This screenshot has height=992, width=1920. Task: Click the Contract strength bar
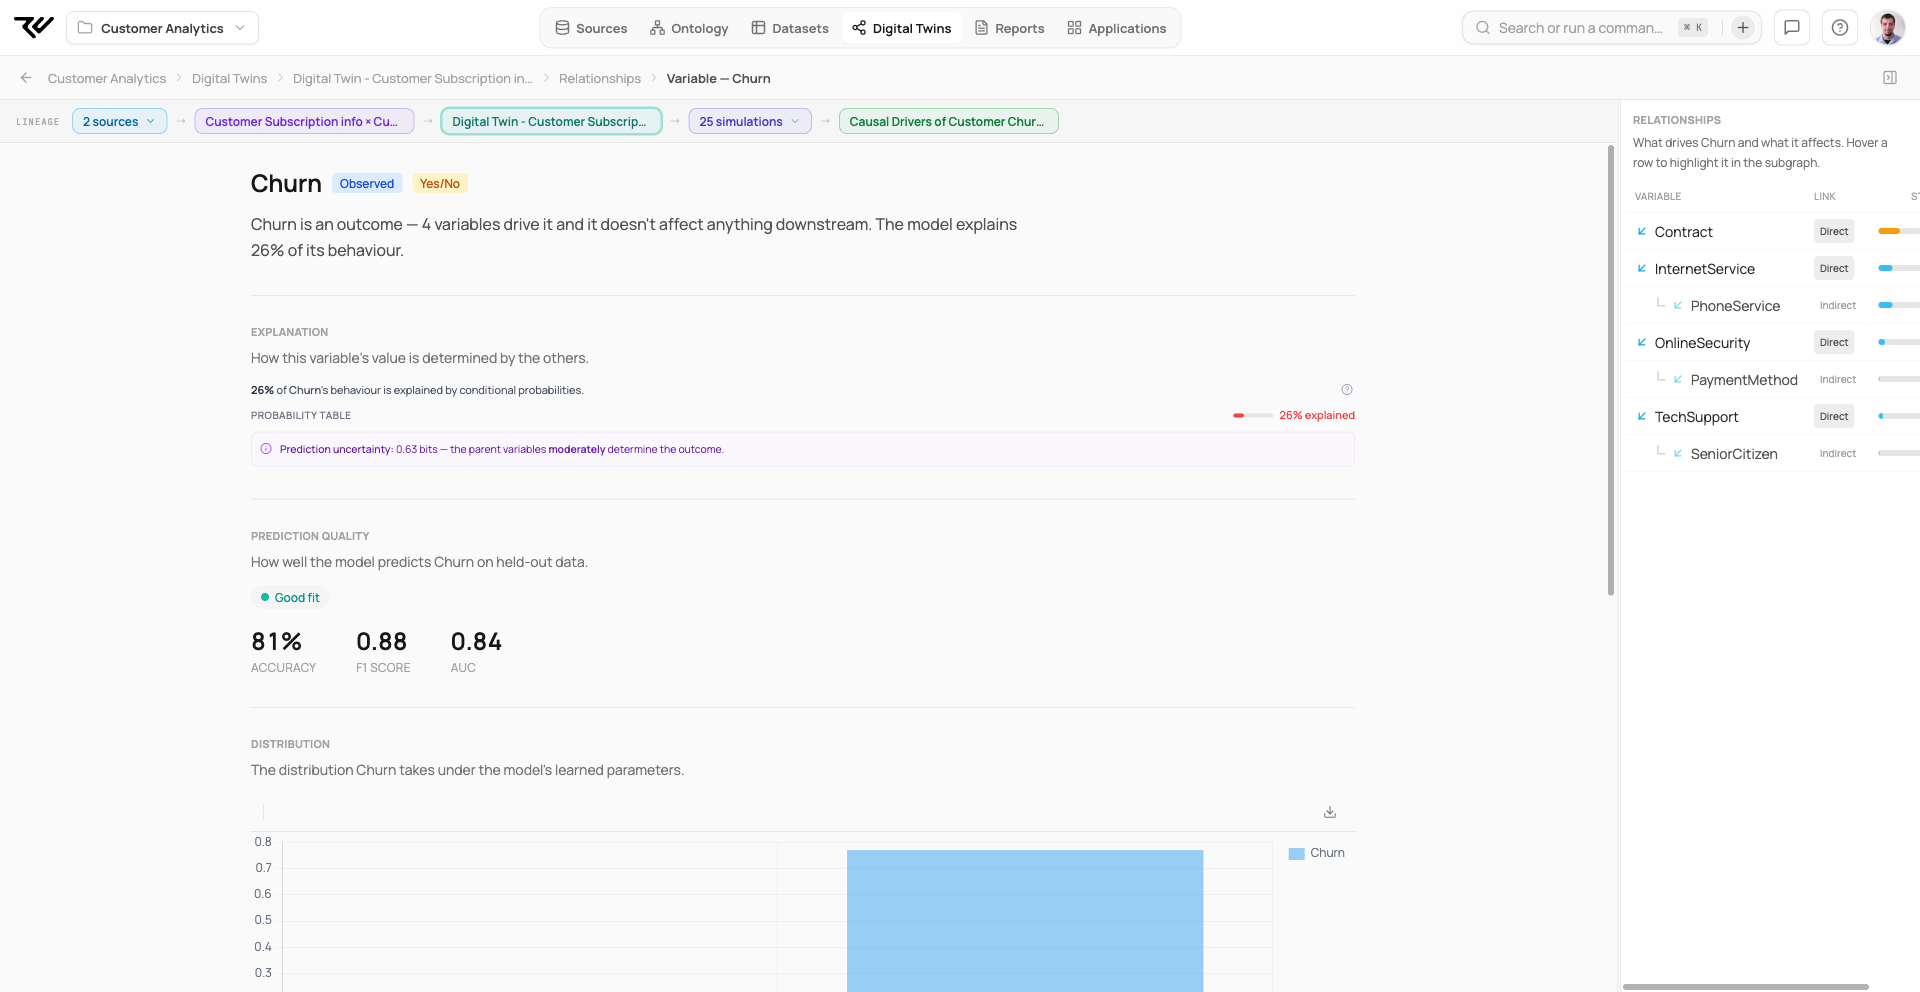point(1898,231)
